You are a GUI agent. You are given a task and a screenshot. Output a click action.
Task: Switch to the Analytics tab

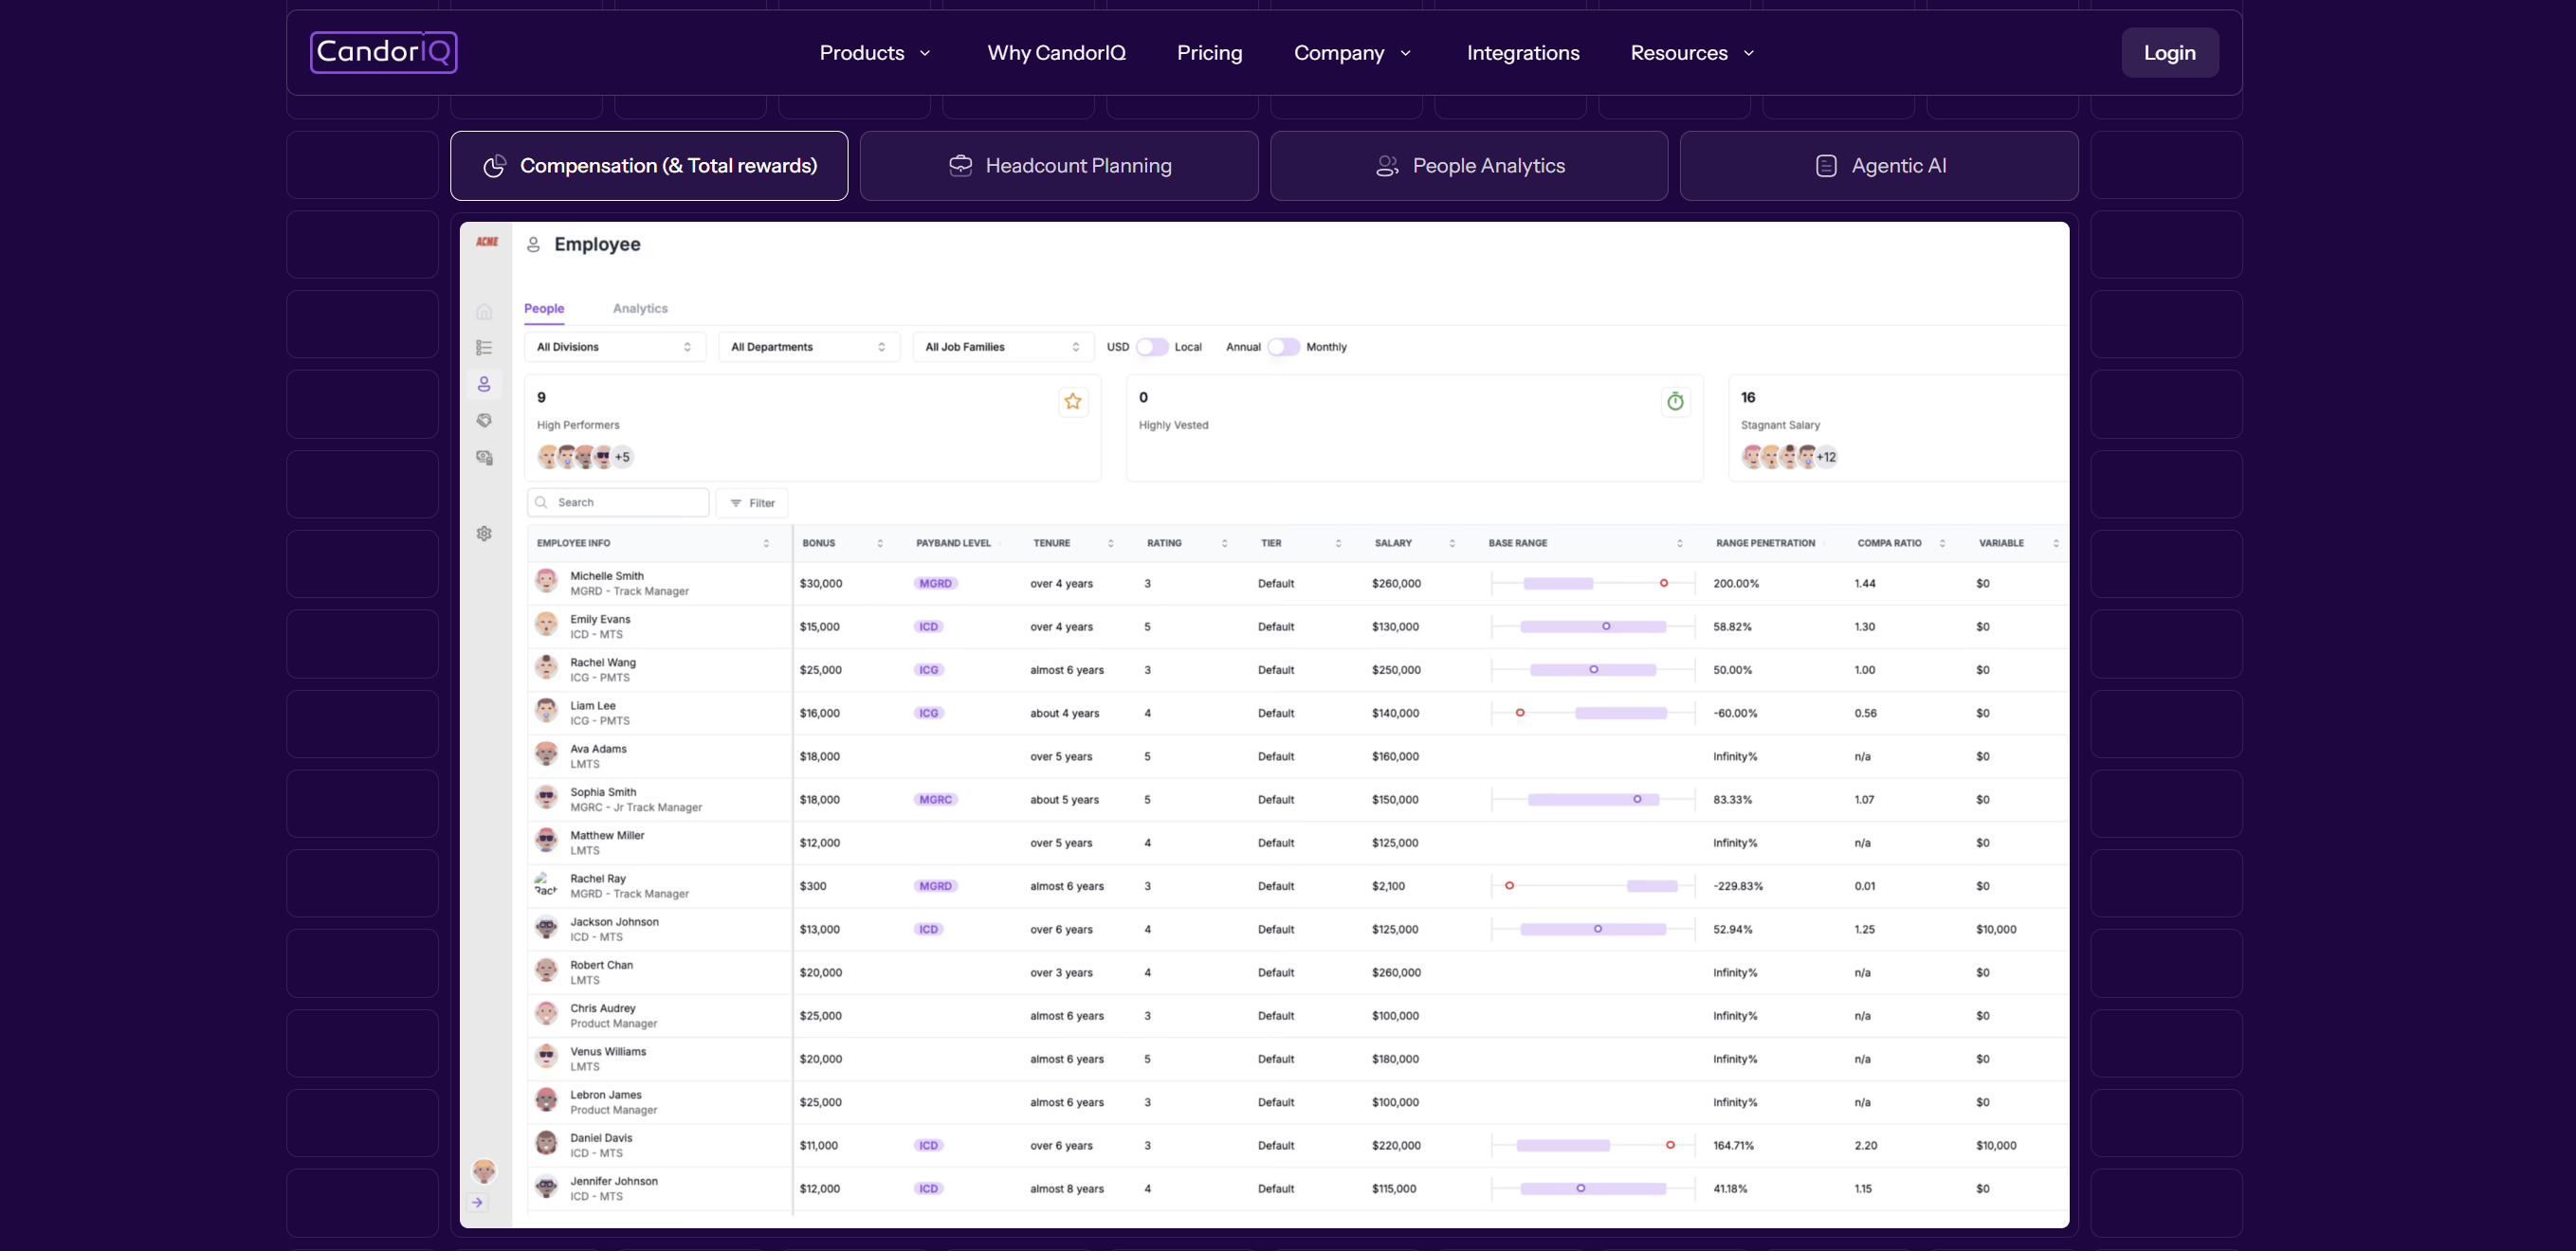[640, 309]
